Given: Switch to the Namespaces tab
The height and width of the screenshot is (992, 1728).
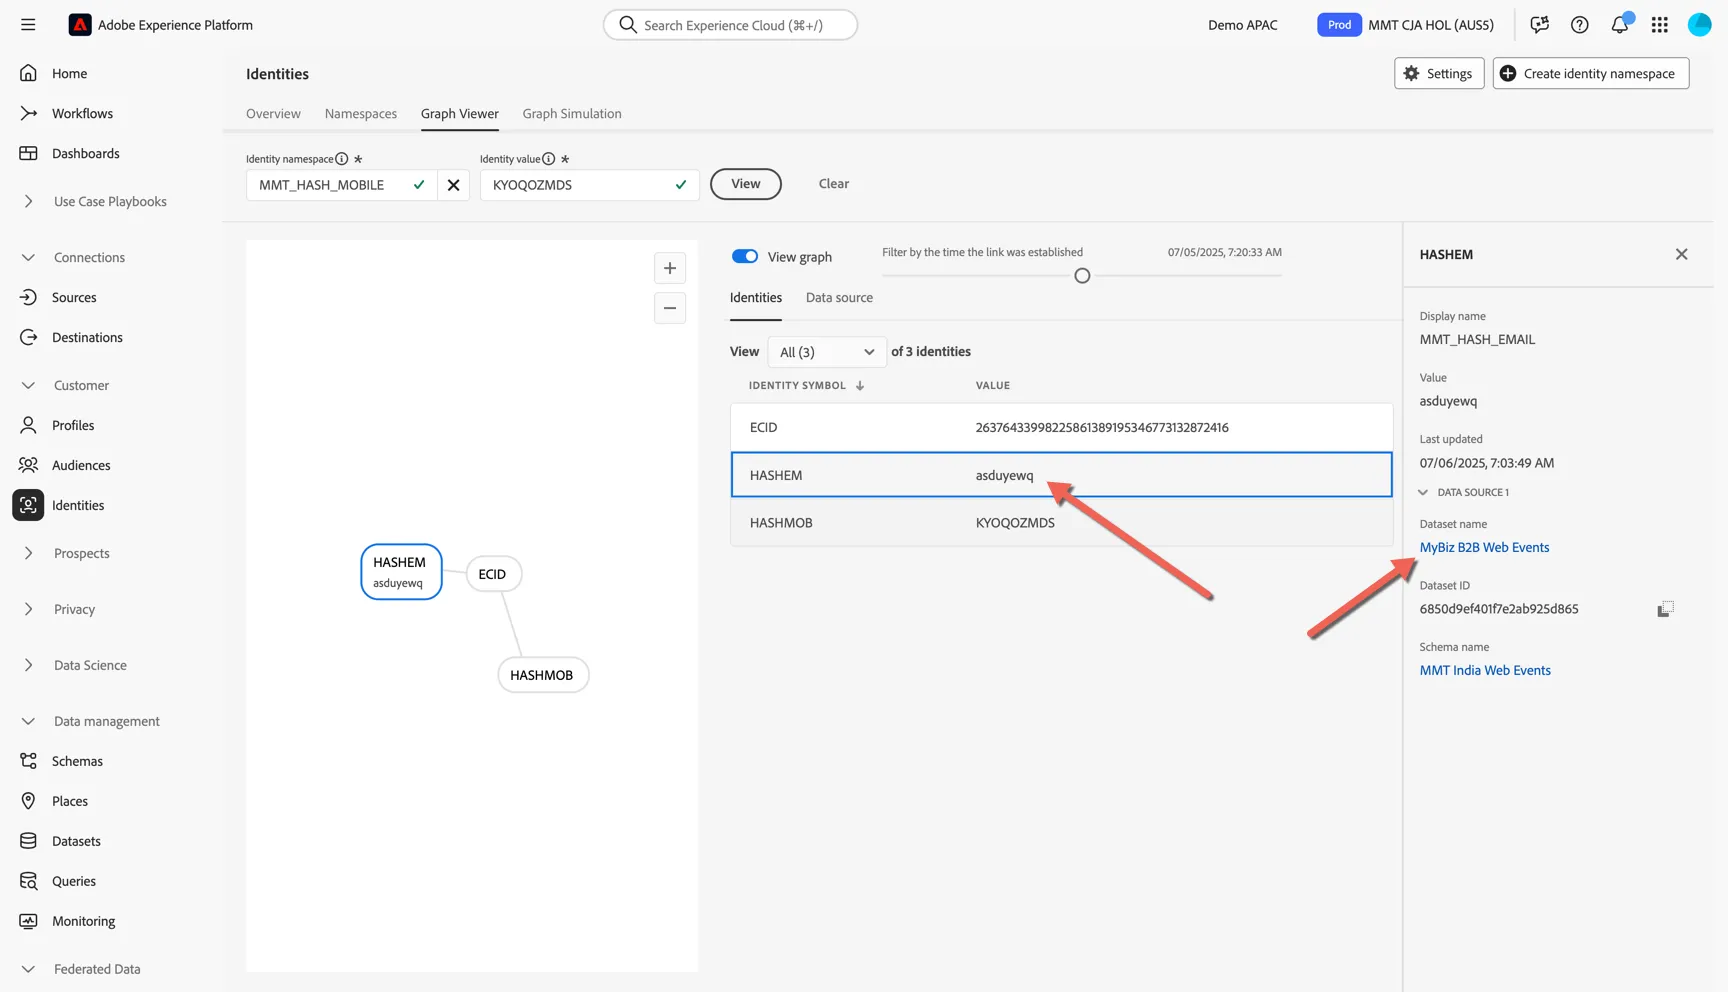Looking at the screenshot, I should 361,114.
